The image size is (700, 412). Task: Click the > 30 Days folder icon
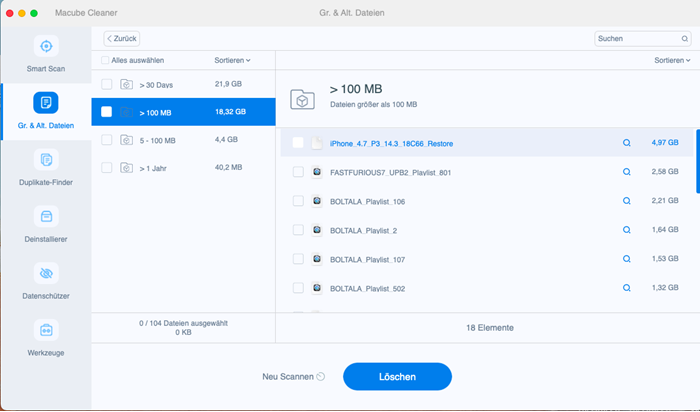coord(126,84)
